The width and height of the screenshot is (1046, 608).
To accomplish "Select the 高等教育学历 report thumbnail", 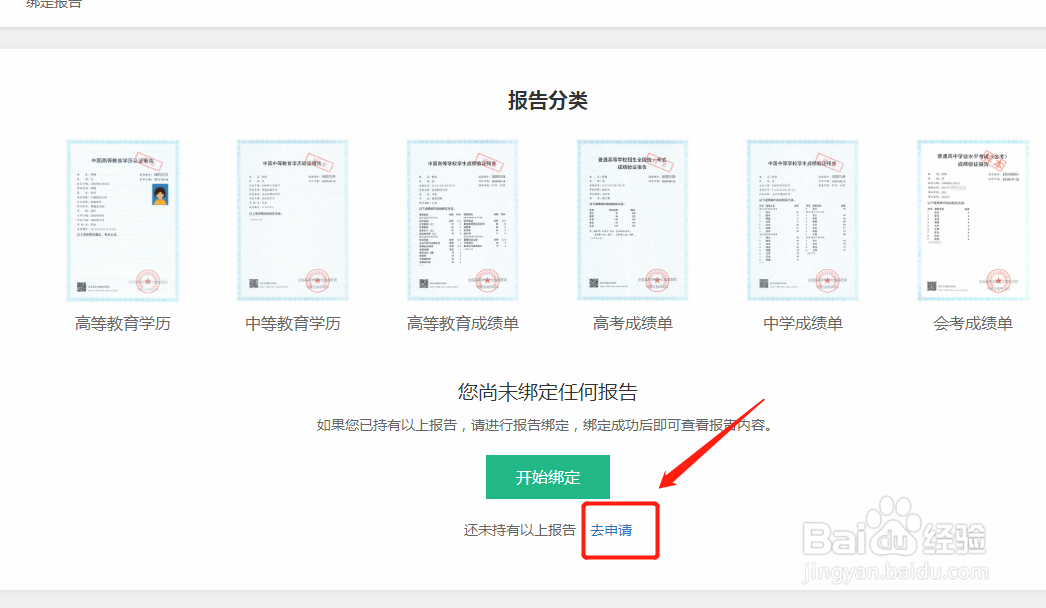I will [x=123, y=221].
